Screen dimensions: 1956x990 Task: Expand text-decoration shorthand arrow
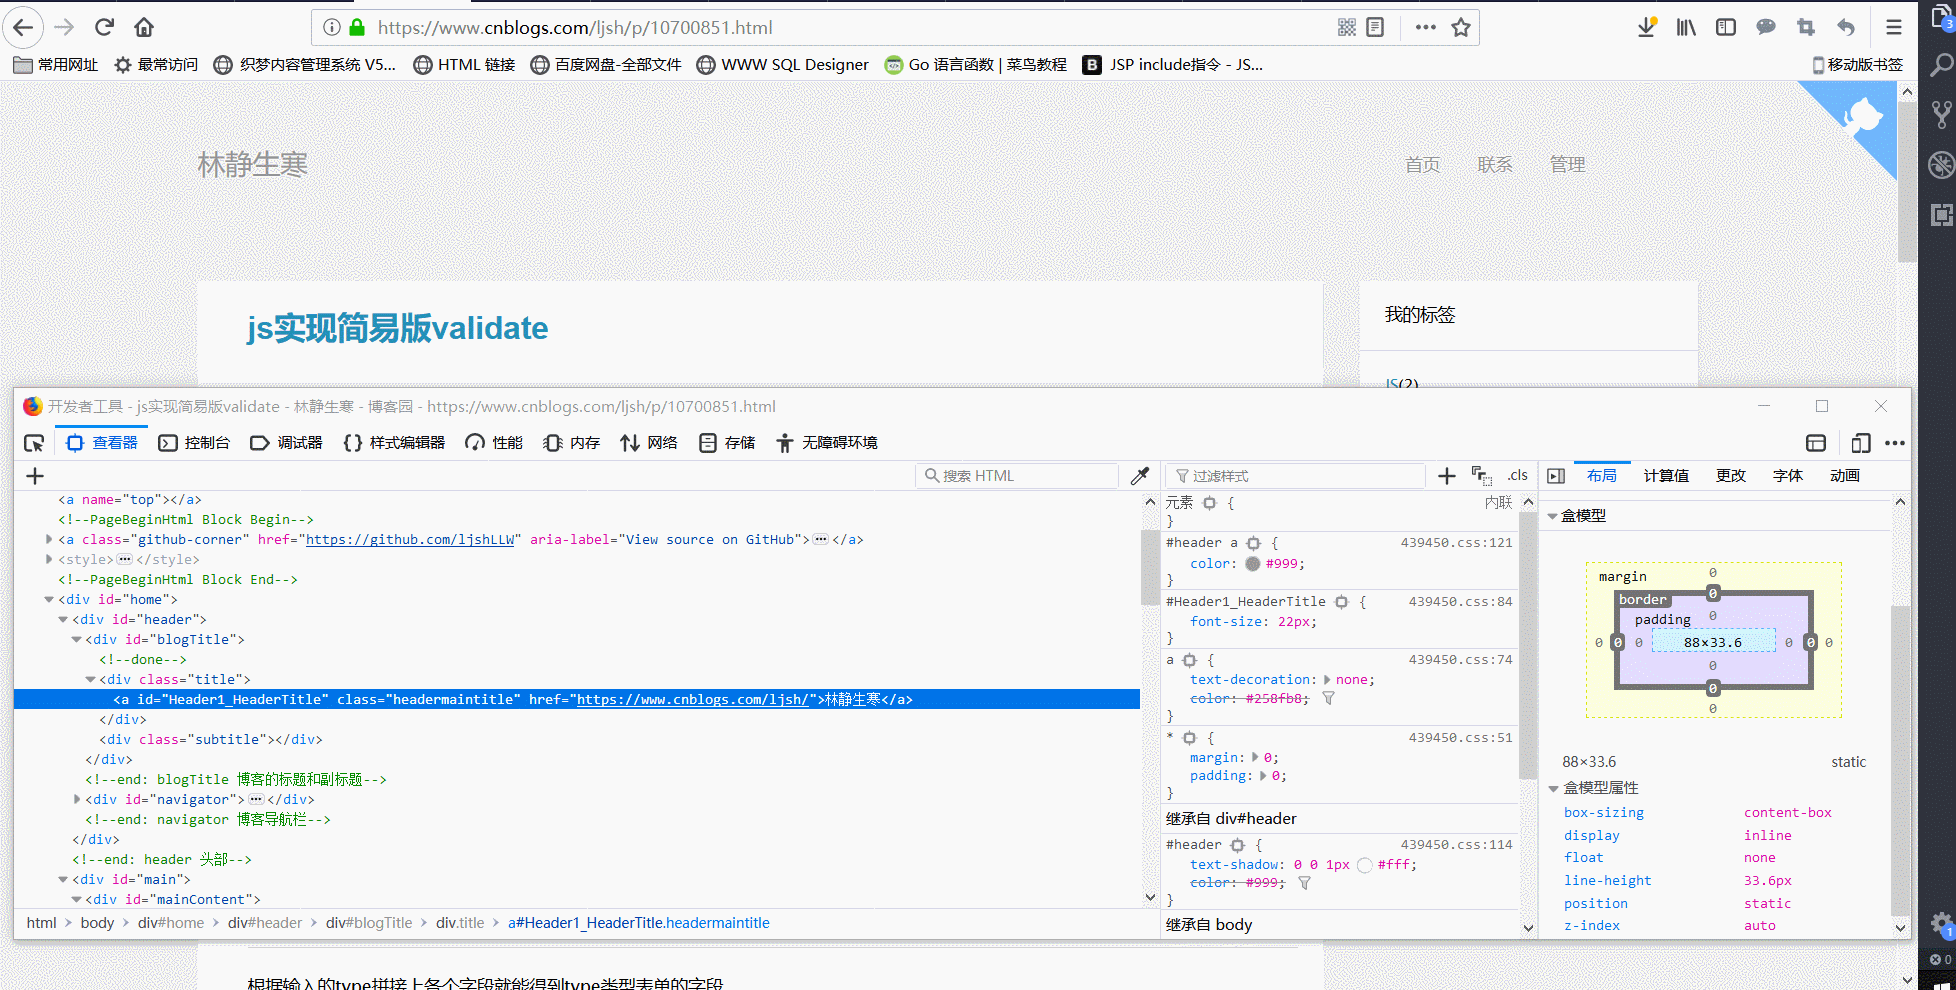coord(1327,680)
